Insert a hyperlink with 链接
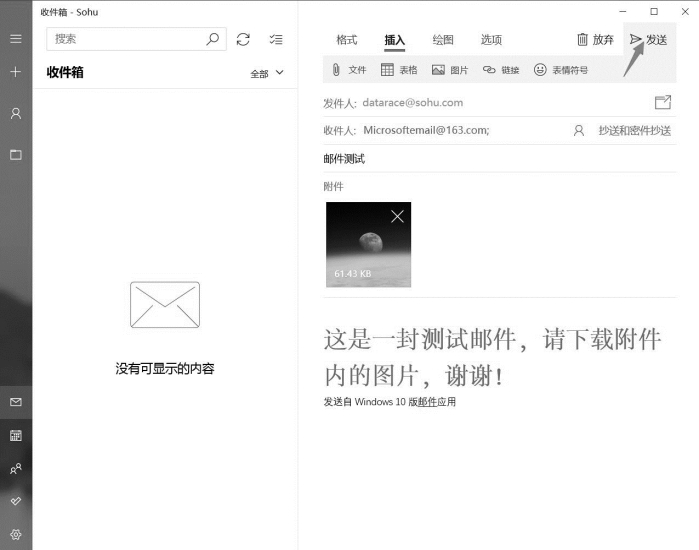 [x=501, y=70]
